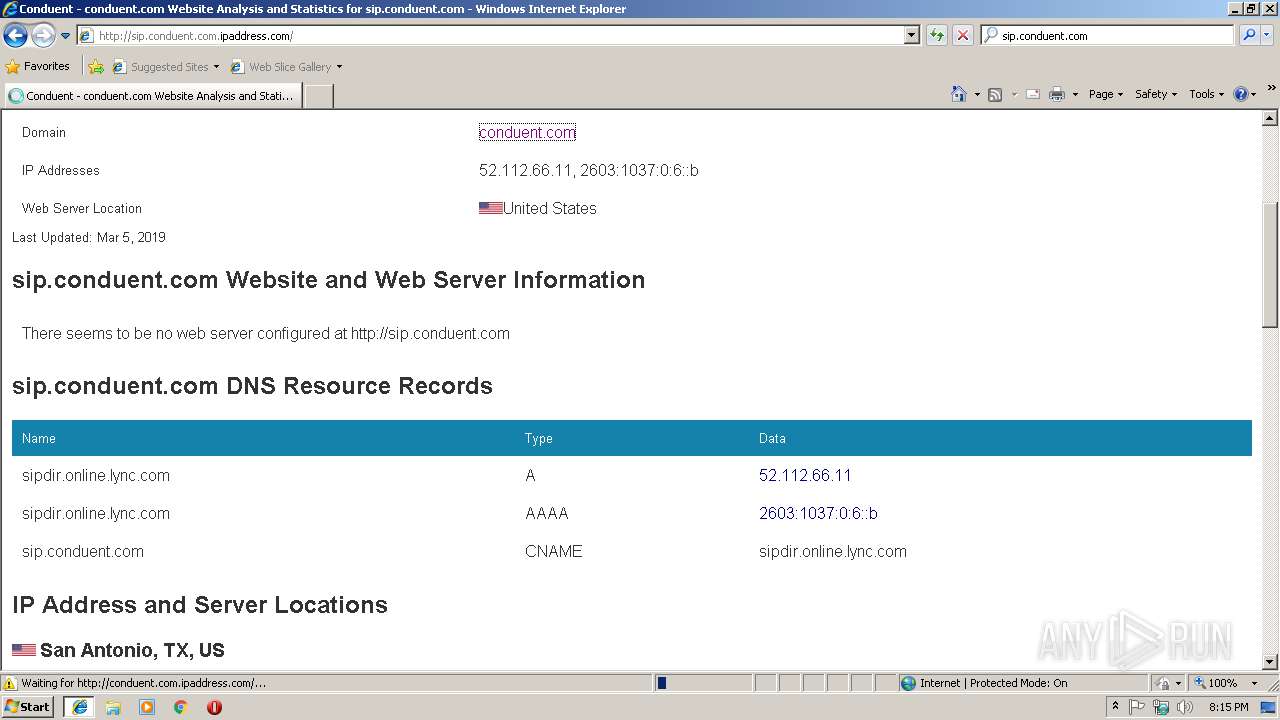The image size is (1280, 720).
Task: Click the Data column header
Action: click(772, 438)
